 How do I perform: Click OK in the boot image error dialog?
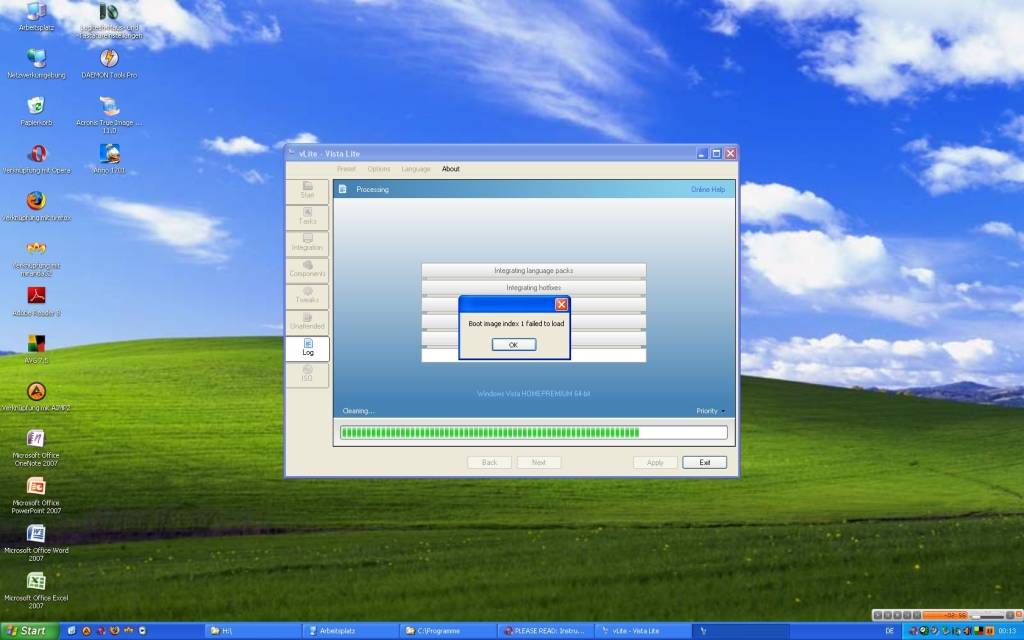pos(514,344)
